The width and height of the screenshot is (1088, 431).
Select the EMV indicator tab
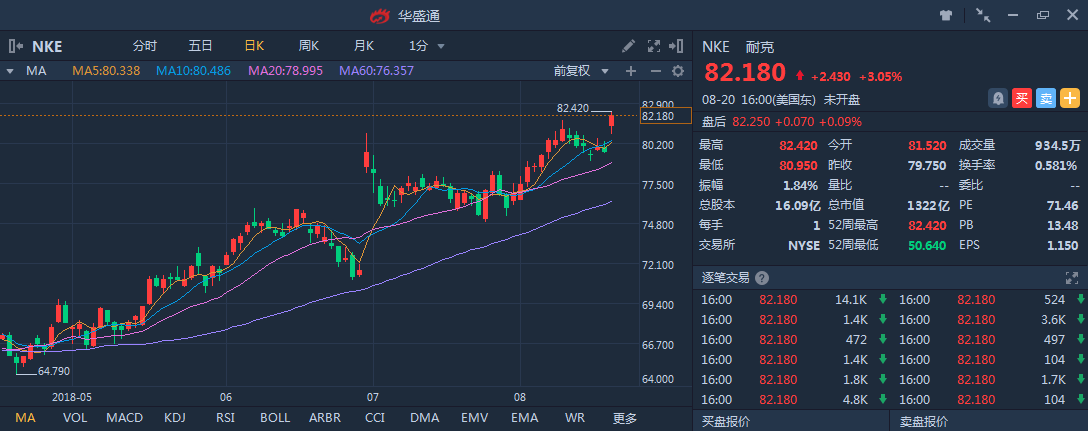click(475, 418)
